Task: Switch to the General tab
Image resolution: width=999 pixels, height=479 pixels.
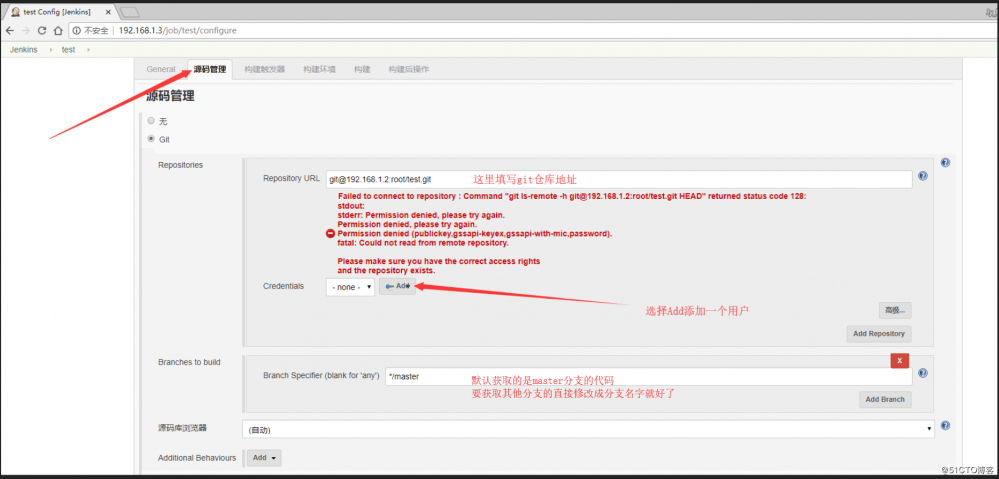Action: 161,69
